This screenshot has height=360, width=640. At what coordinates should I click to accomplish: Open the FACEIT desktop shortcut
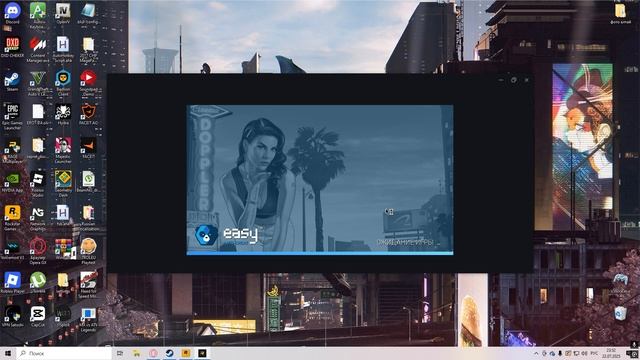[x=88, y=148]
